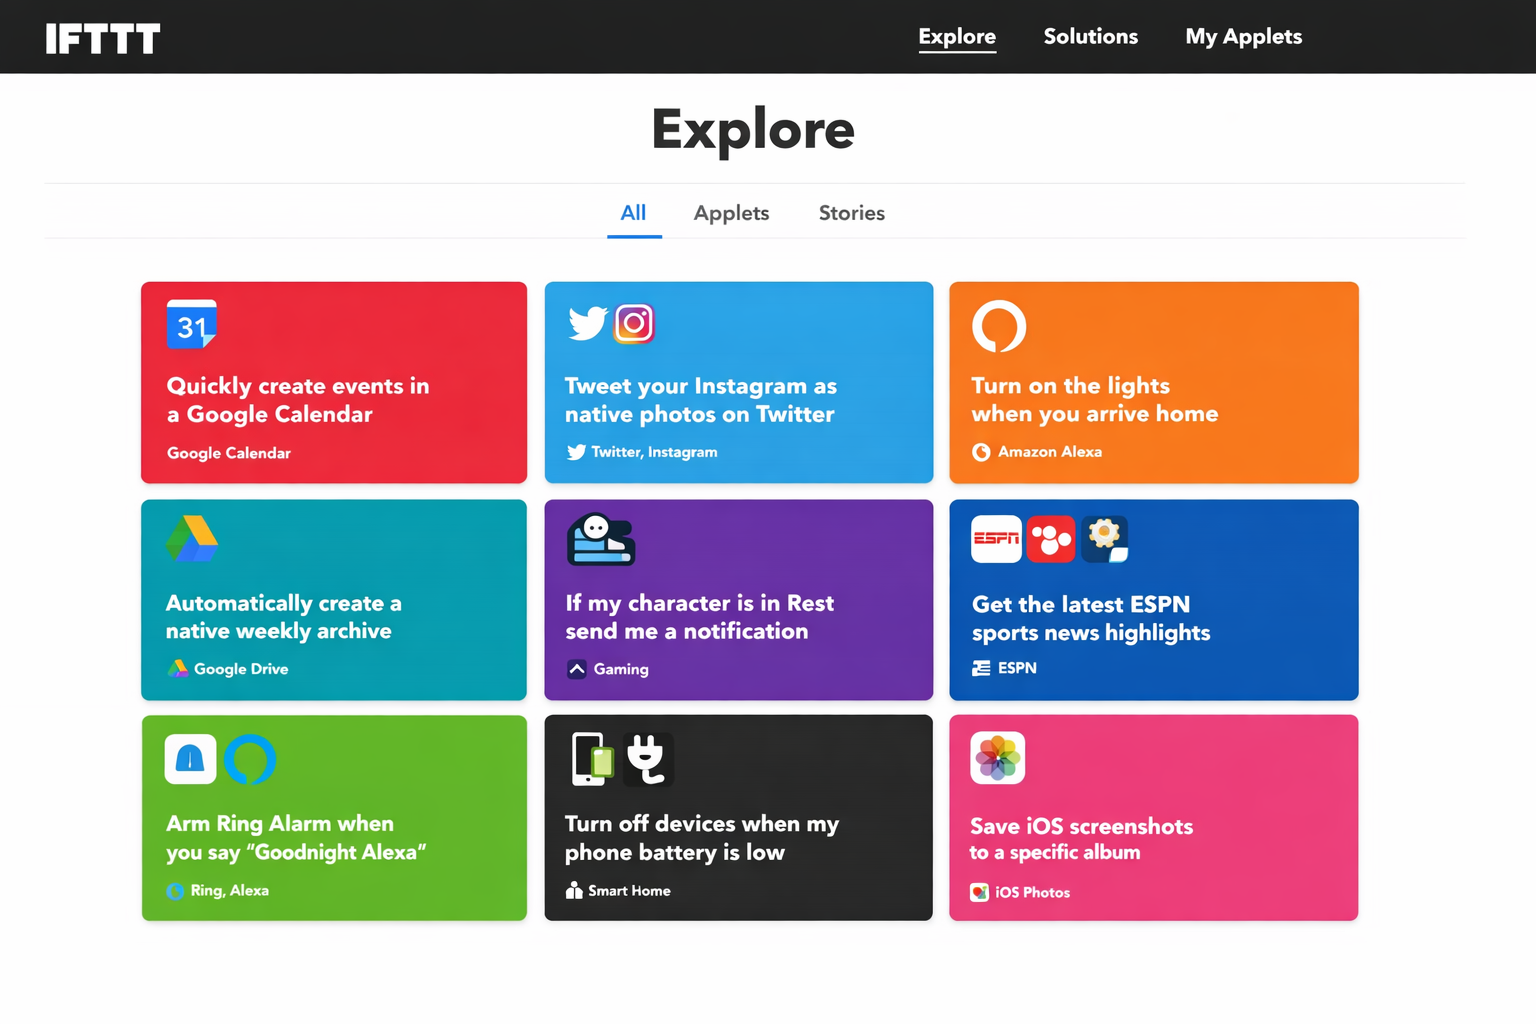Screen dimensions: 1536x1024
Task: Click small icon beside Ring, Alexa label
Action: pos(175,891)
